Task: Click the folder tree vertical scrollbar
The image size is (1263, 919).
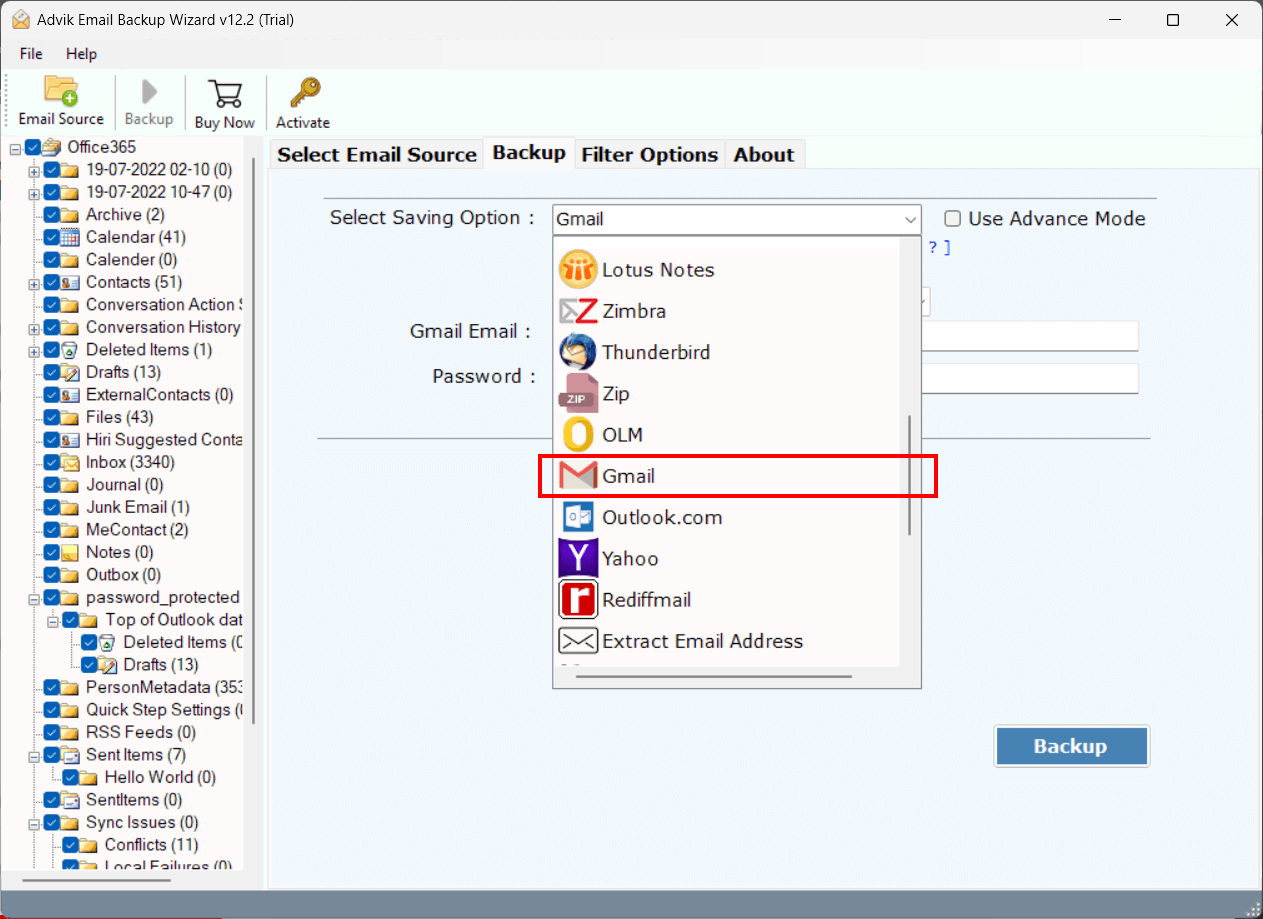Action: pos(253,440)
